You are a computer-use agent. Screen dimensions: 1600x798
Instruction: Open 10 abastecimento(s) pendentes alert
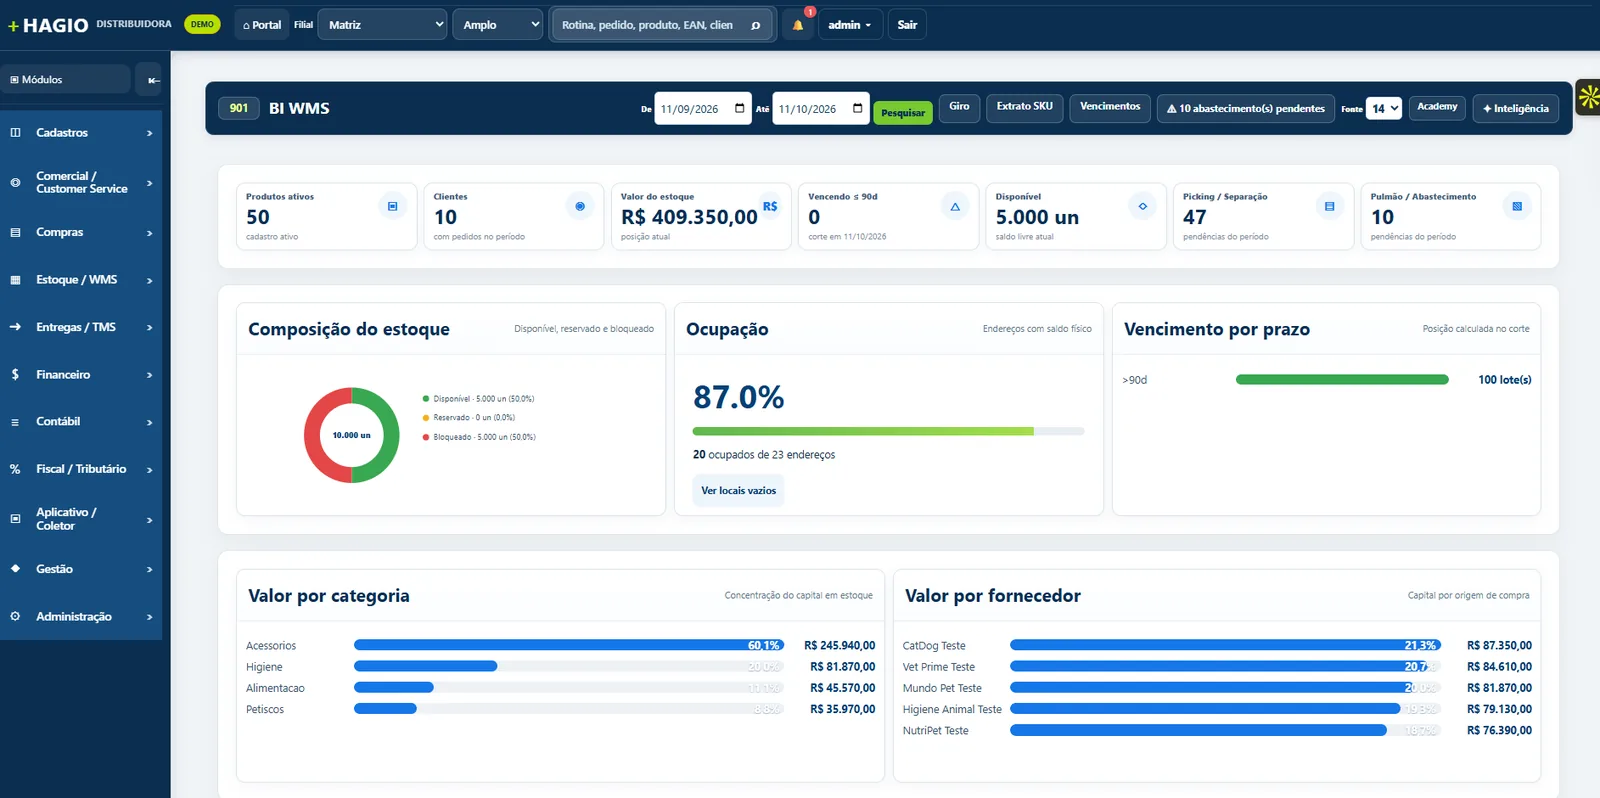[x=1246, y=108]
